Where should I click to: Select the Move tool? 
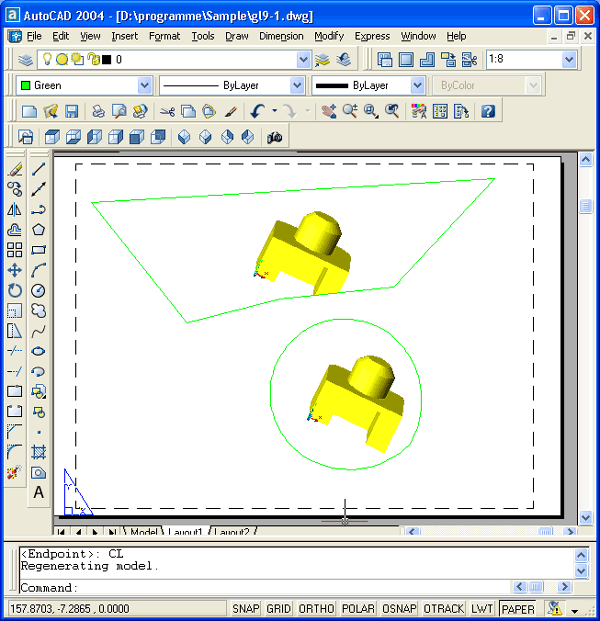tap(15, 270)
